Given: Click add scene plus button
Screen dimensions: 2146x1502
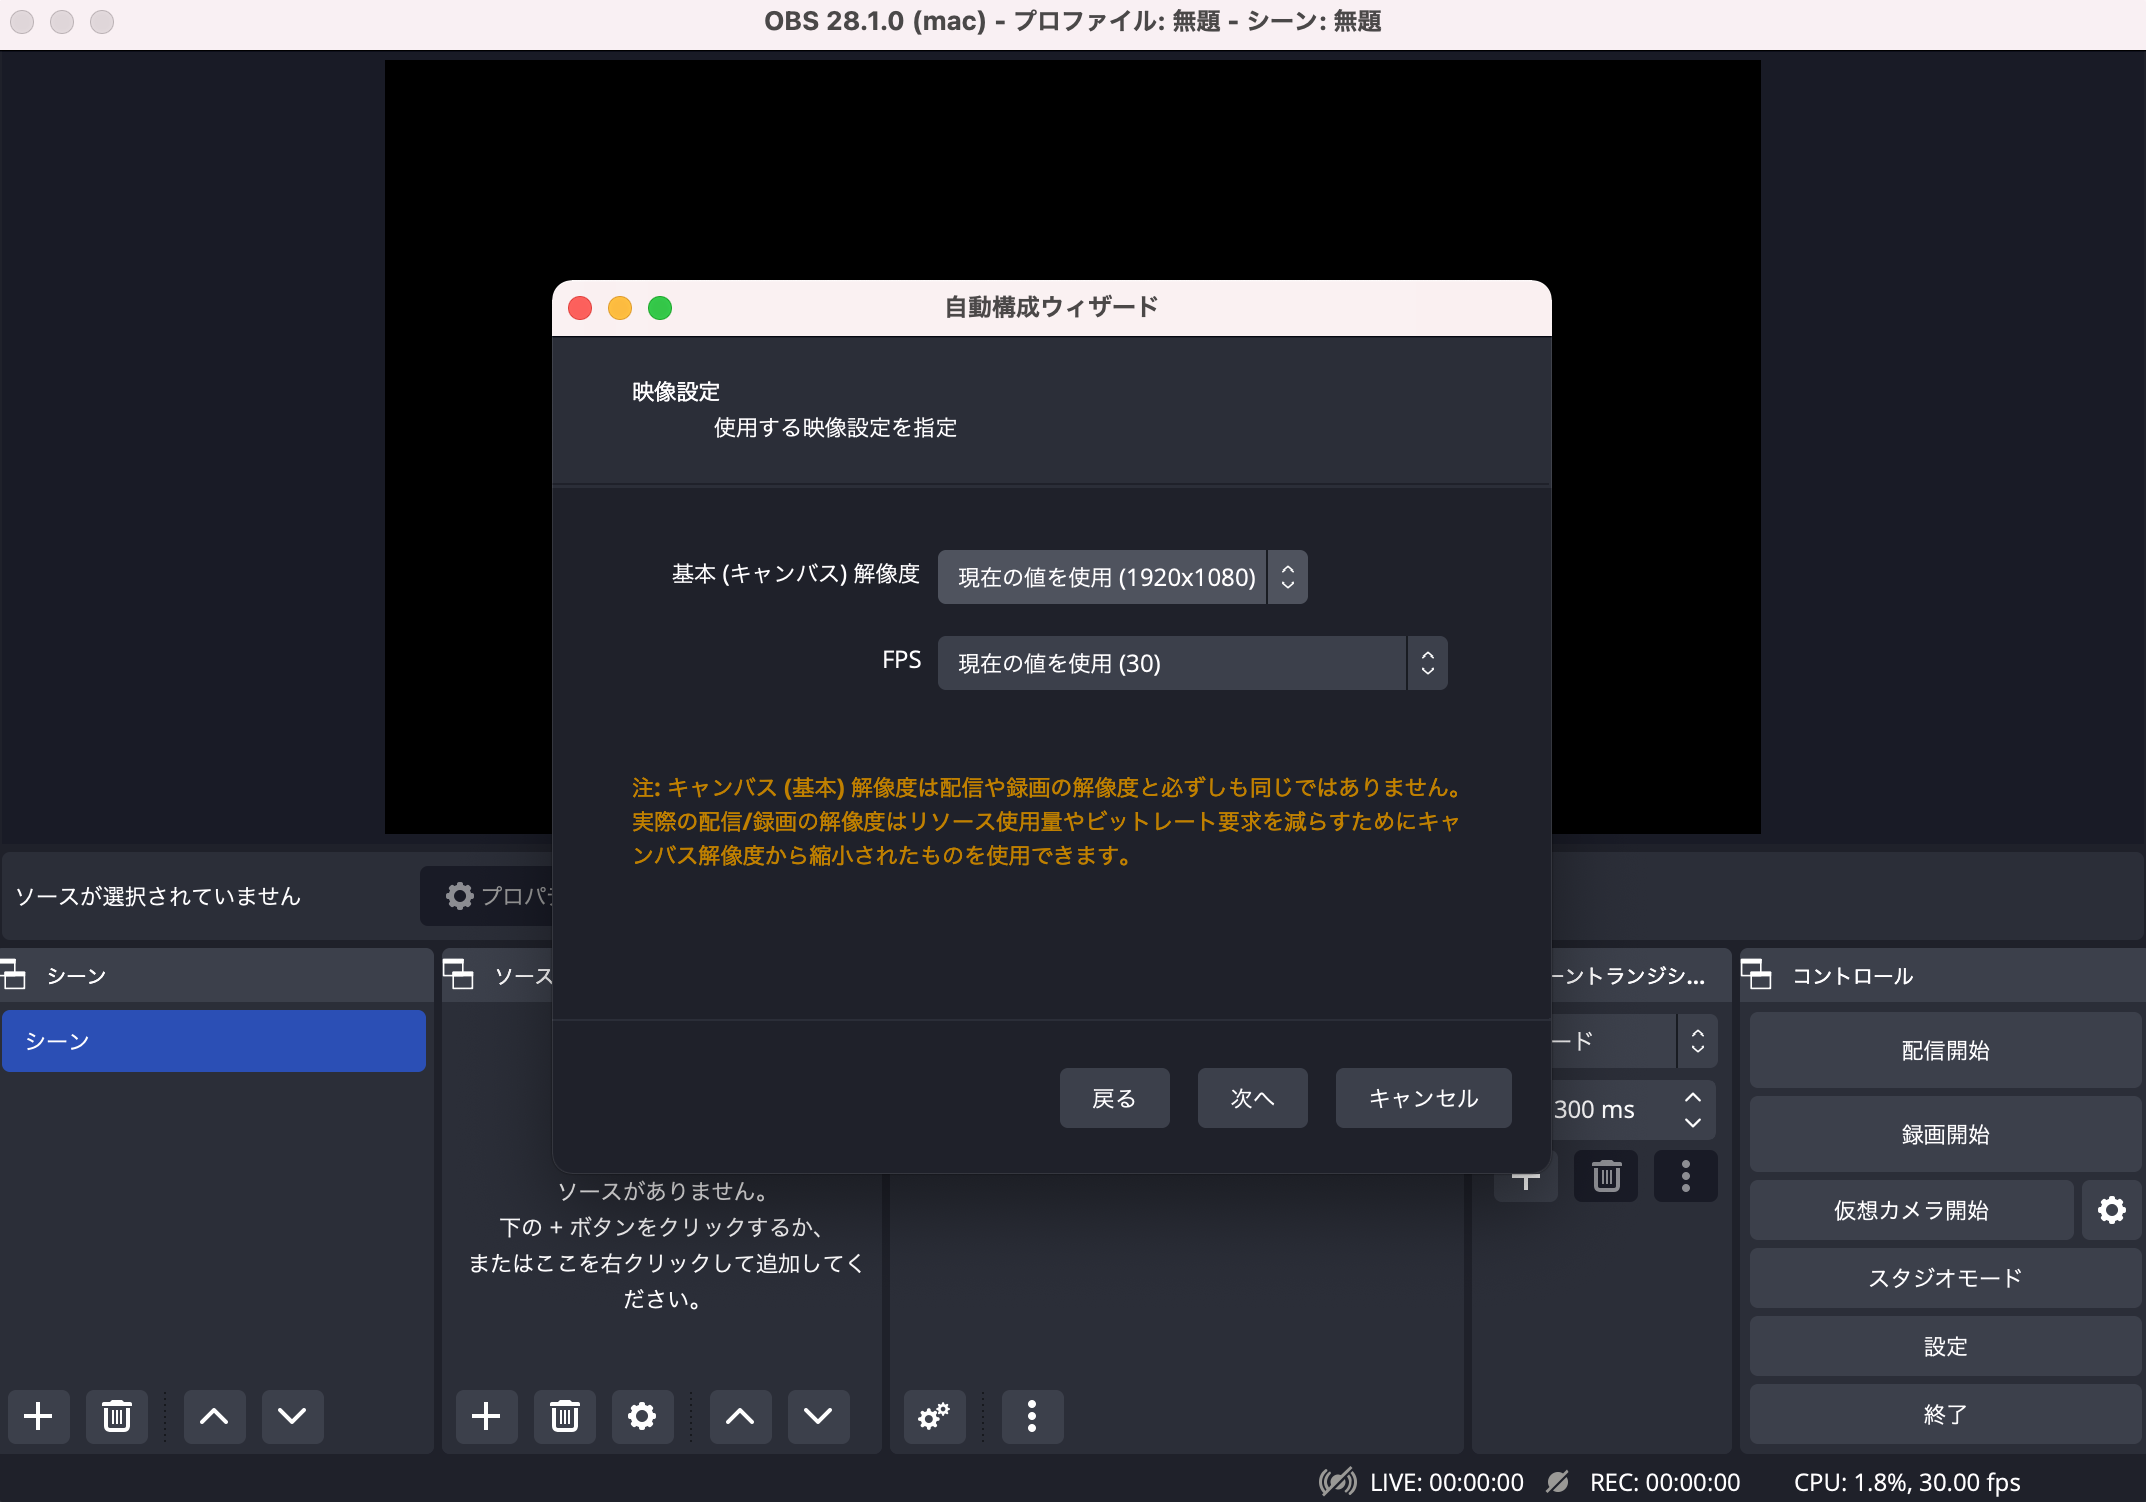Looking at the screenshot, I should click(x=38, y=1416).
